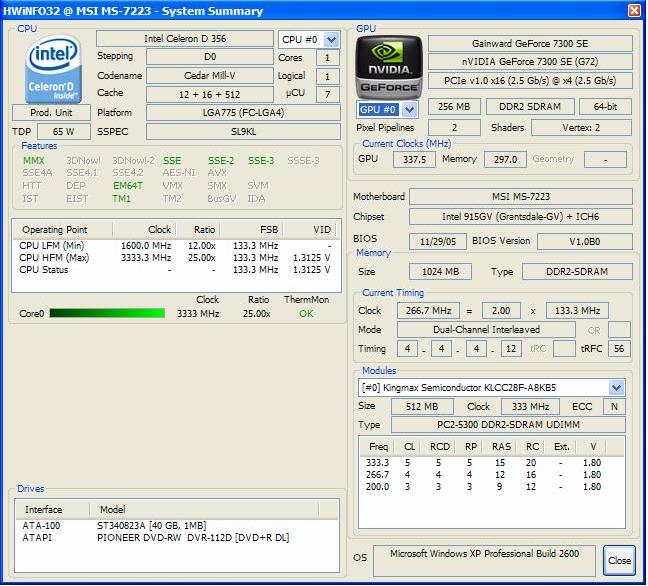This screenshot has width=648, height=586.
Task: Click the 256 MB video memory field
Action: coord(454,107)
